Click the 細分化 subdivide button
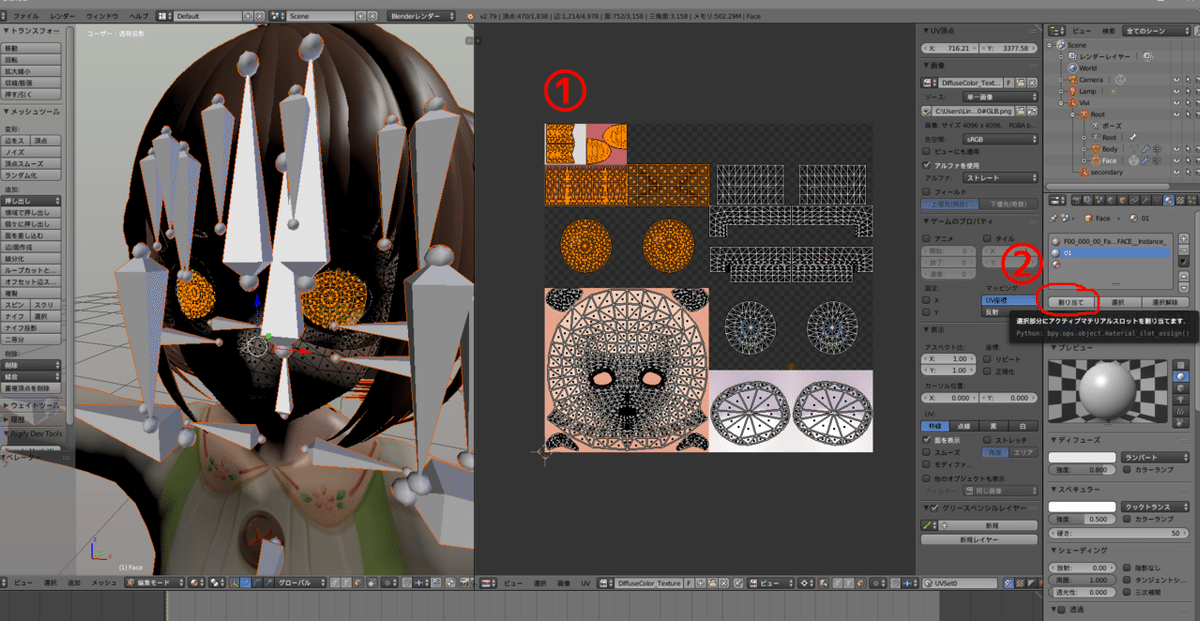 (x=32, y=258)
